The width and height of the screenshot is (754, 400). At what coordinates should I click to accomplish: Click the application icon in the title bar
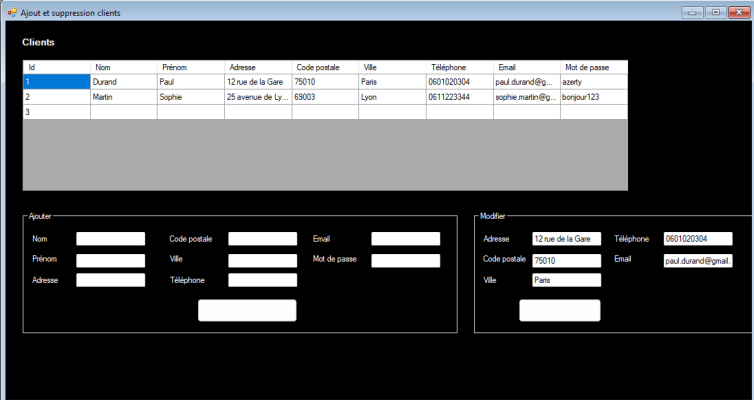[x=11, y=11]
